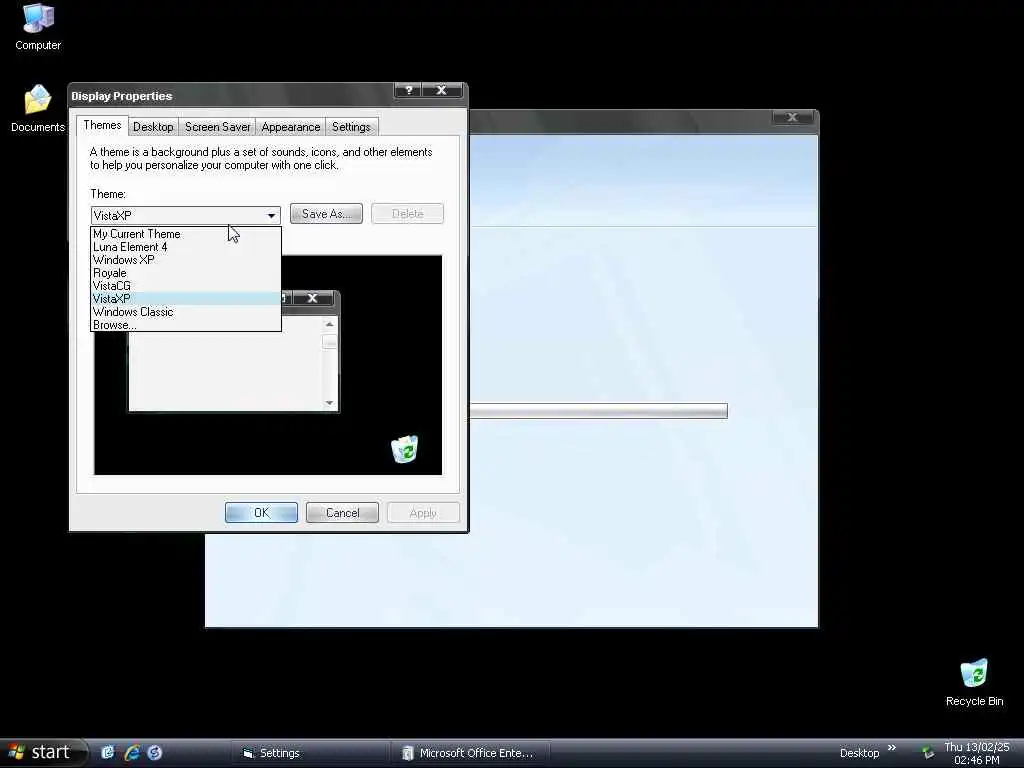Launch Internet Explorer from quick launch
This screenshot has width=1024, height=768.
(132, 752)
